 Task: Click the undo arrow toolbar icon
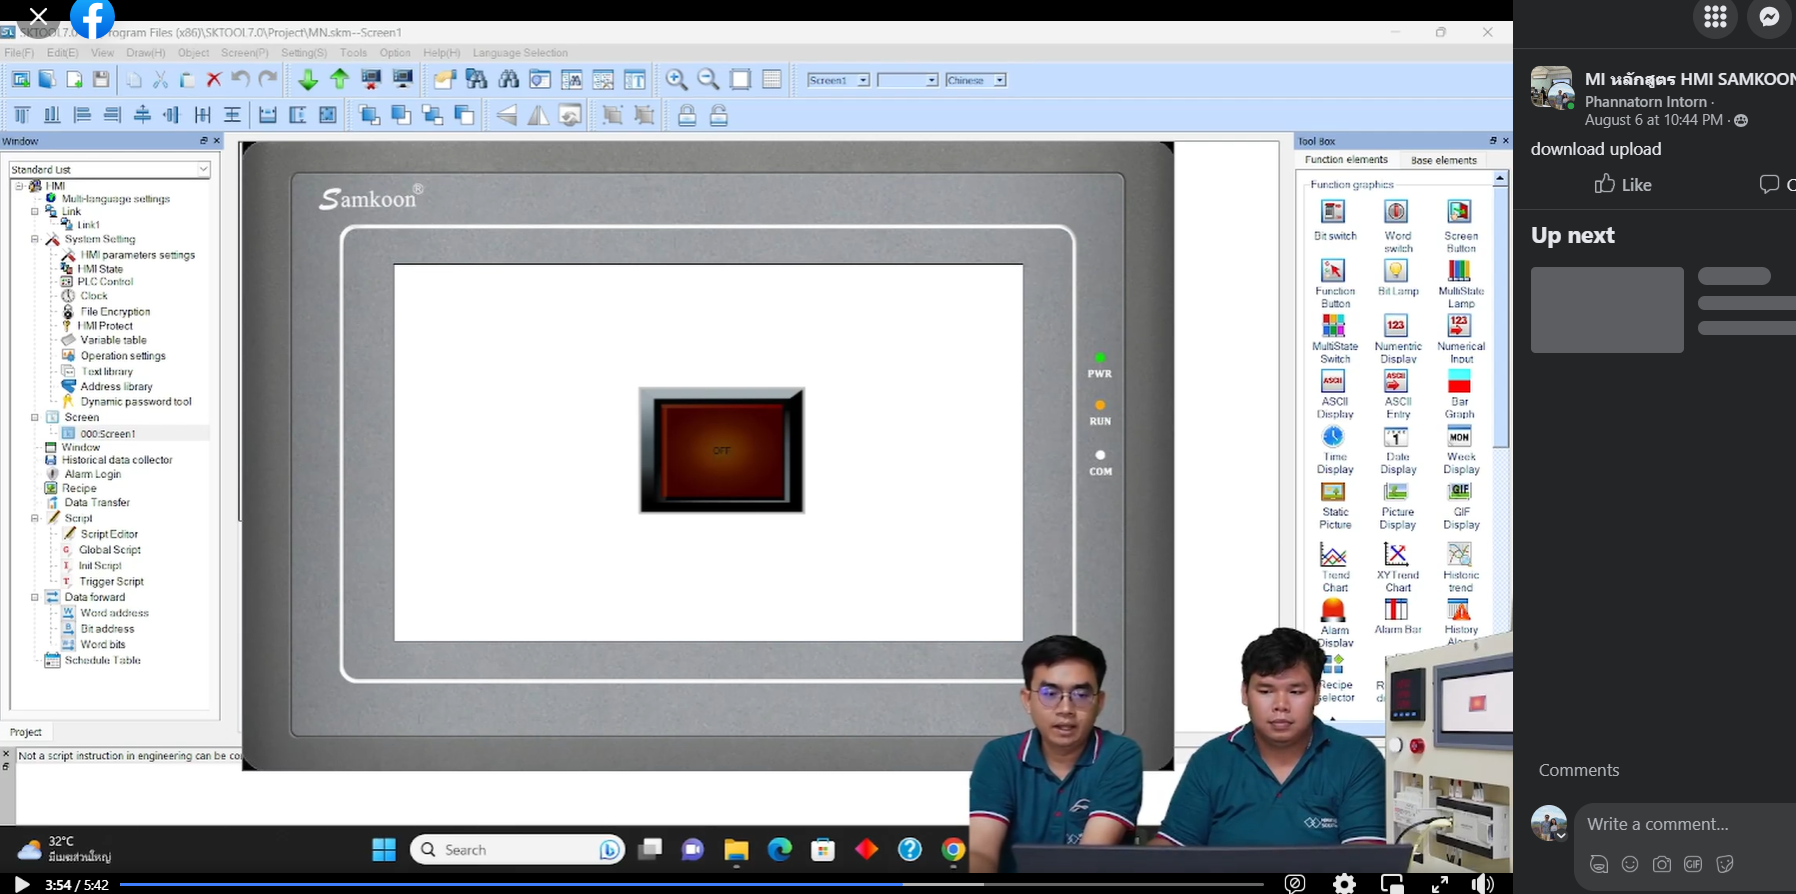[240, 80]
